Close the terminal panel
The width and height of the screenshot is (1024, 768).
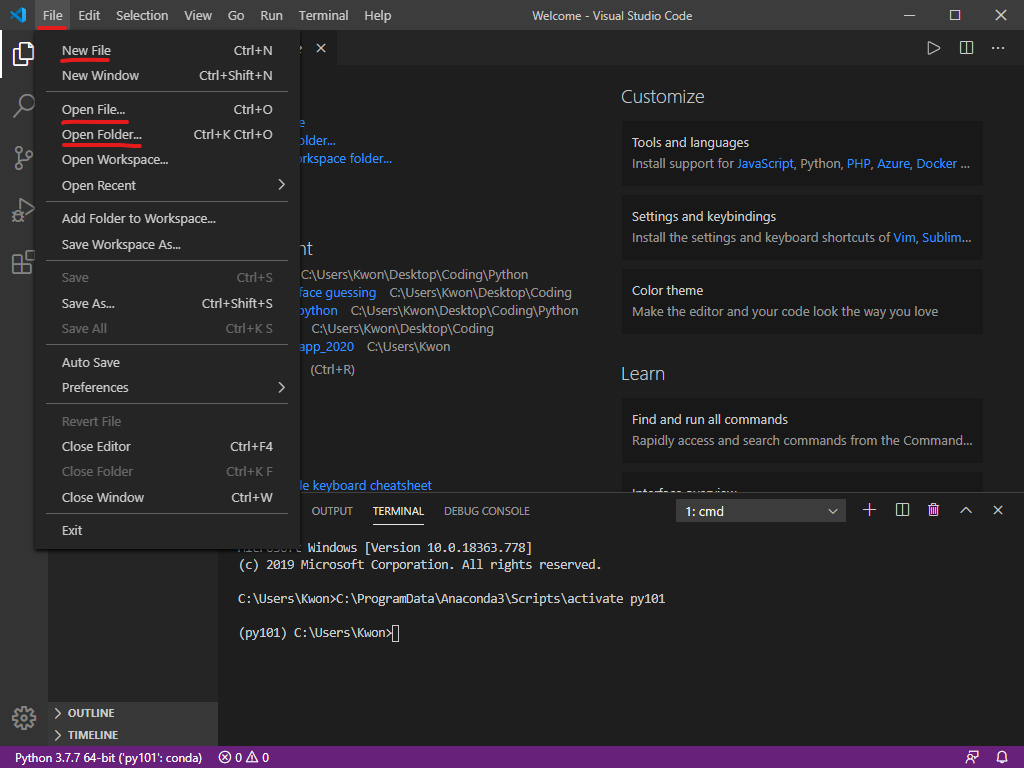pos(998,510)
